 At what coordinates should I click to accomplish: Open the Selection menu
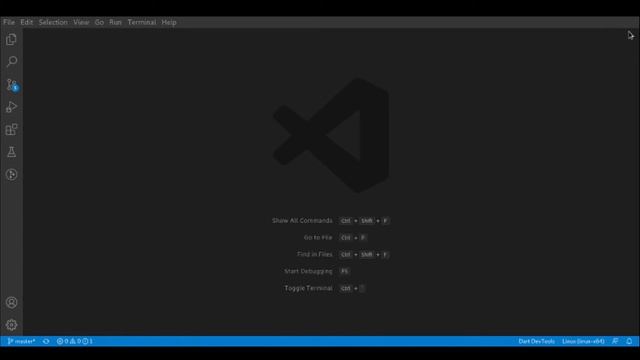click(53, 22)
